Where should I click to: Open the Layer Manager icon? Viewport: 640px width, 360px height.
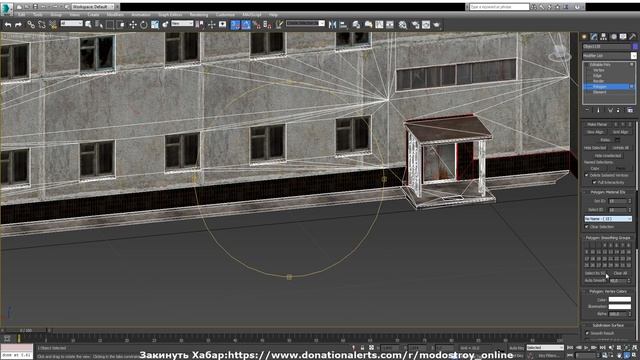[x=356, y=25]
